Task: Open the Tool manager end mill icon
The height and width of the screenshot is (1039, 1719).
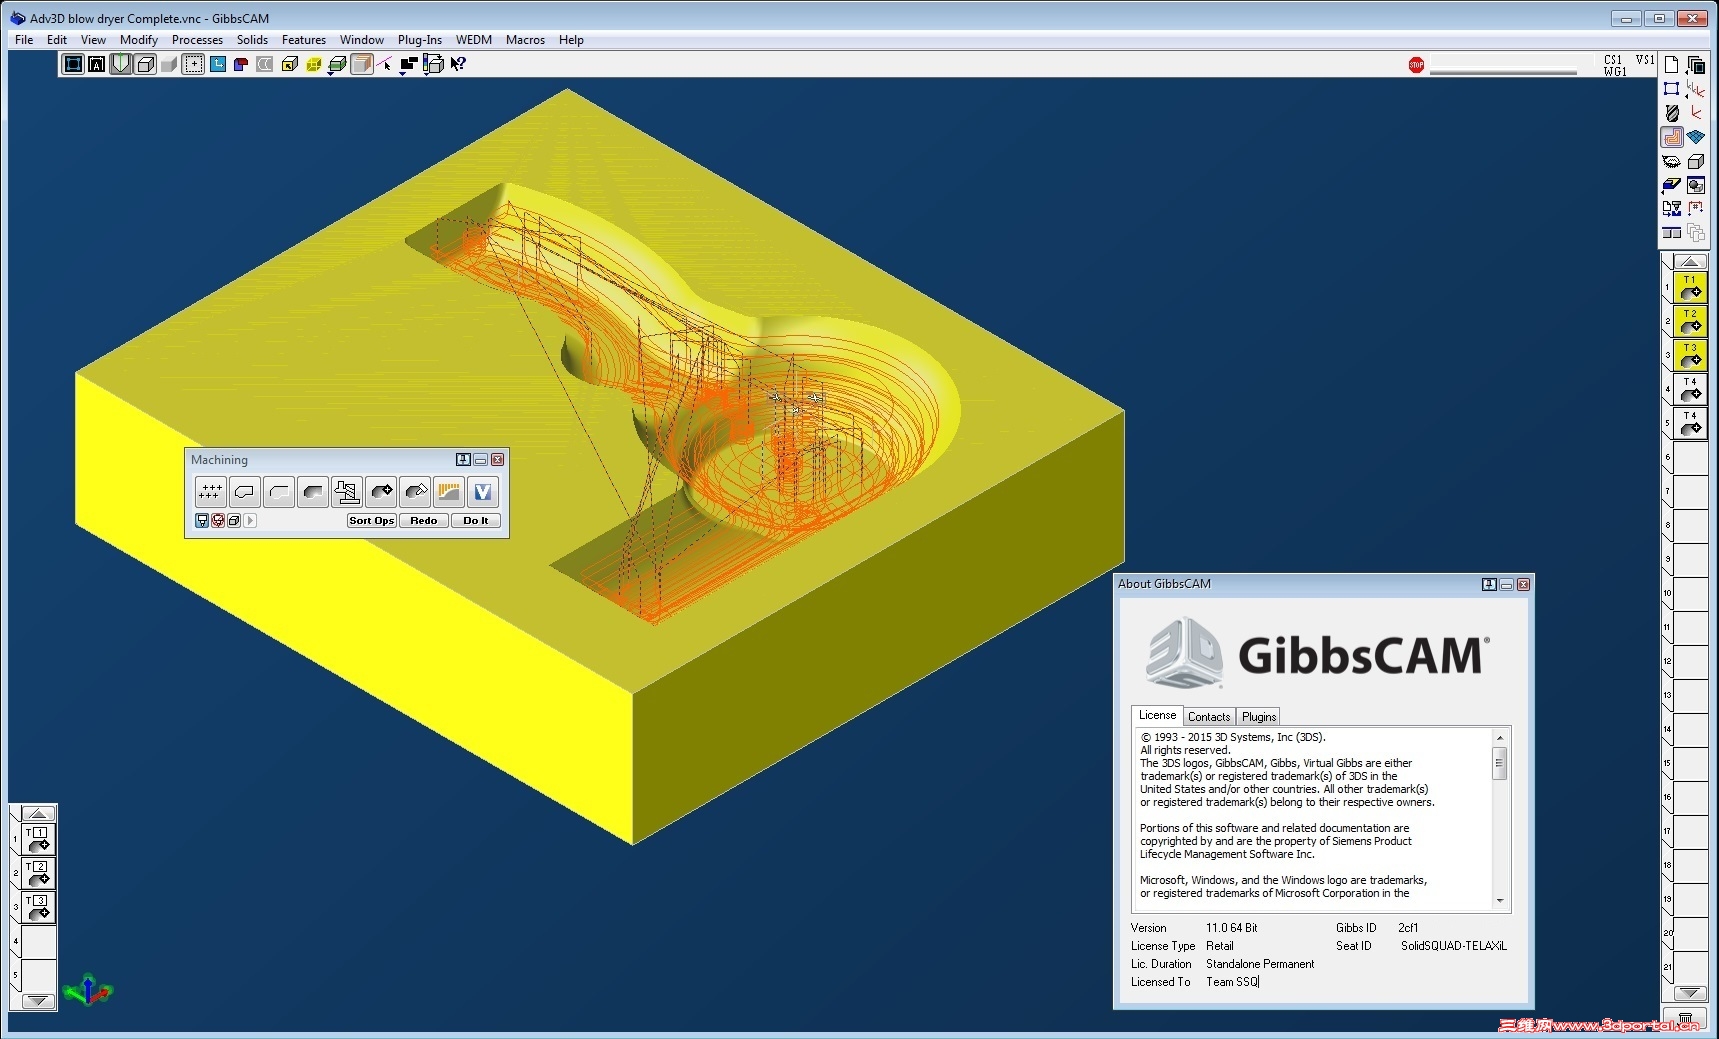Action: click(1671, 113)
